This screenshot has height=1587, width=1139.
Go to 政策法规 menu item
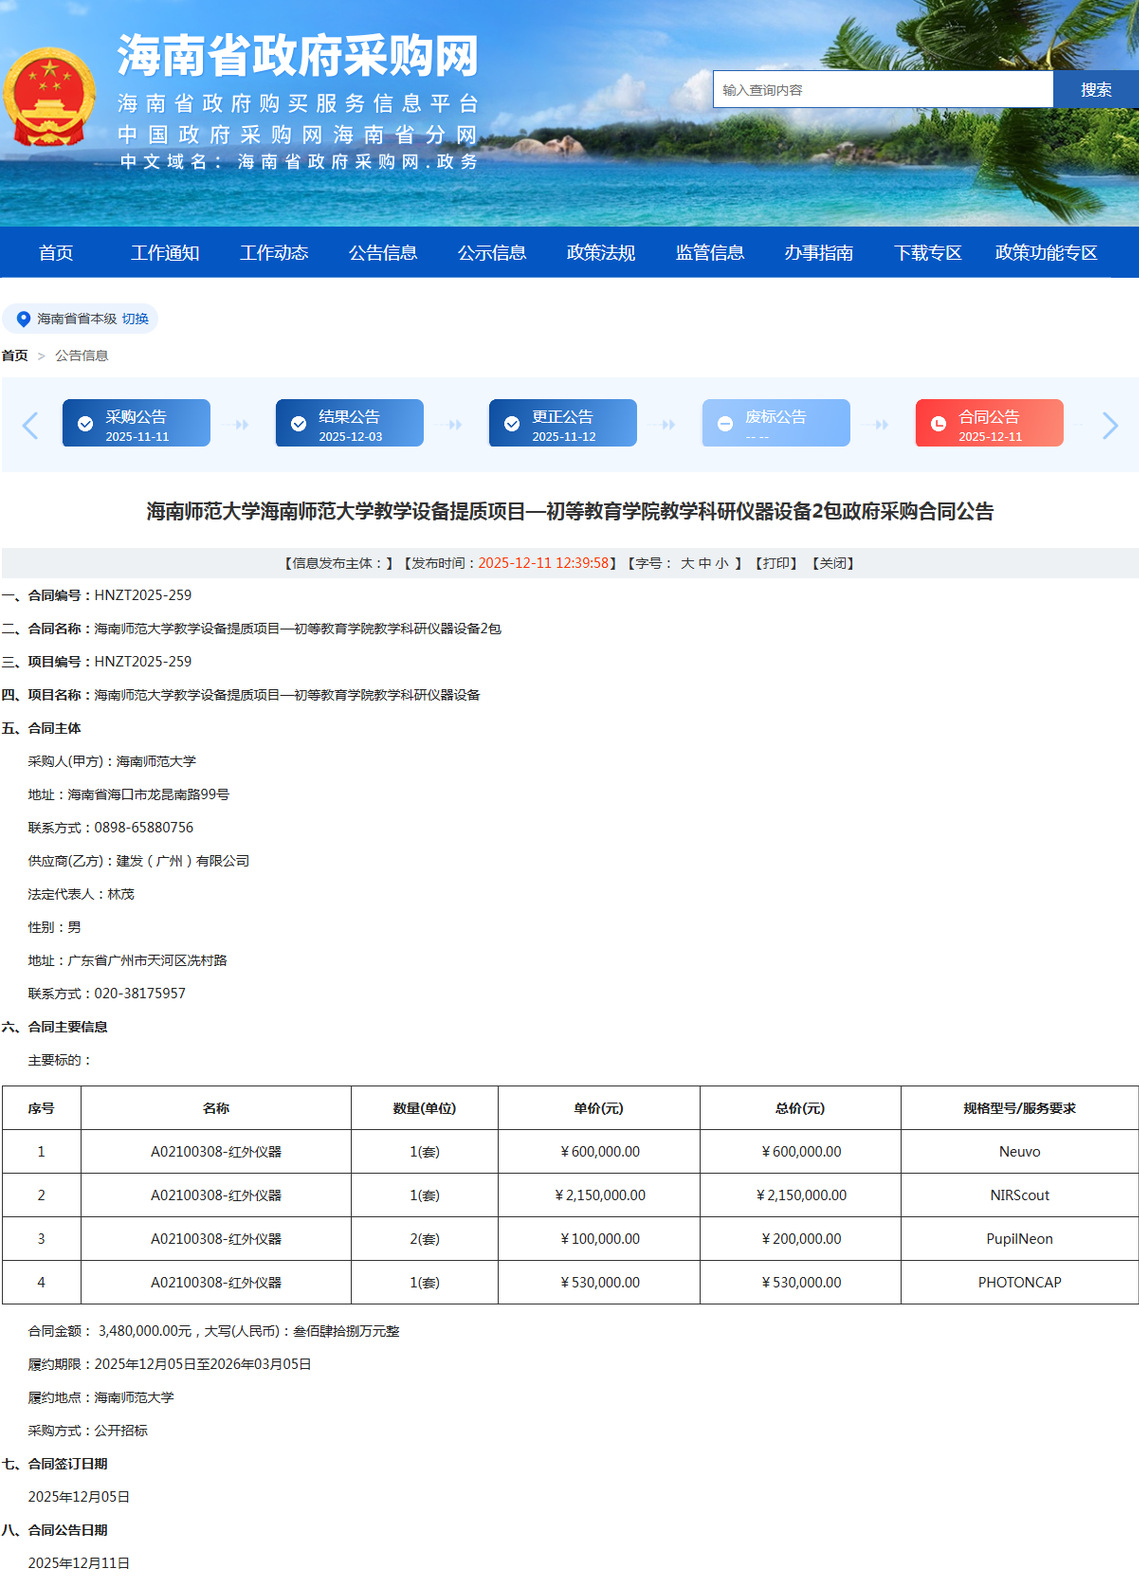[x=600, y=253]
